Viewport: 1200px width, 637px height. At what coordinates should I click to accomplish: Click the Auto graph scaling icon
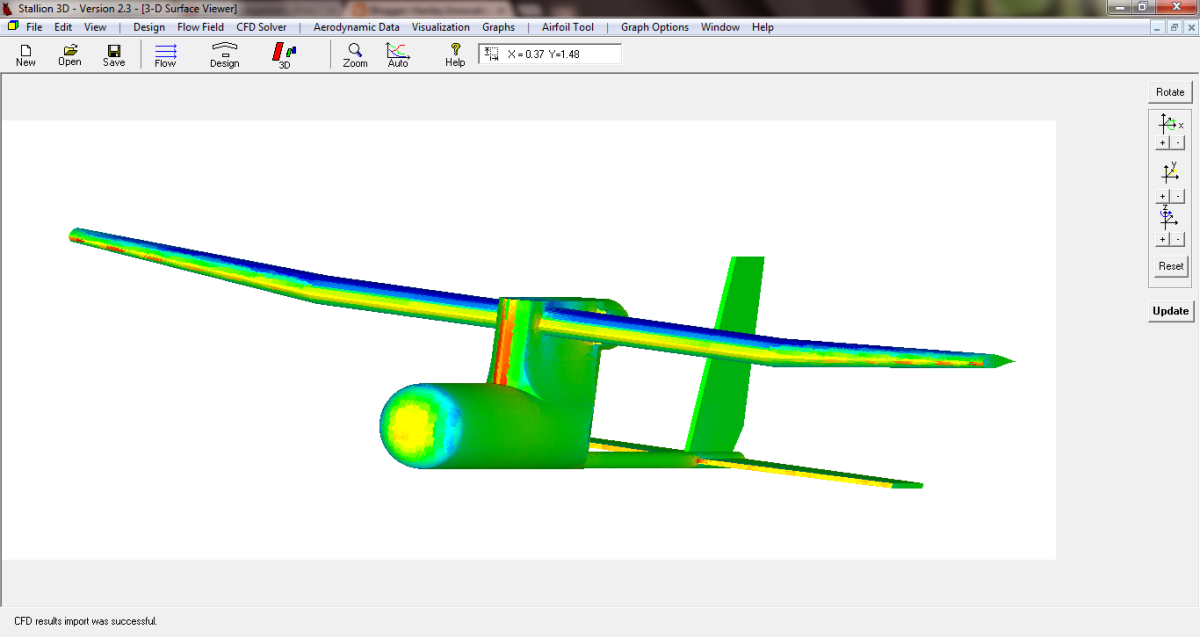coord(398,52)
